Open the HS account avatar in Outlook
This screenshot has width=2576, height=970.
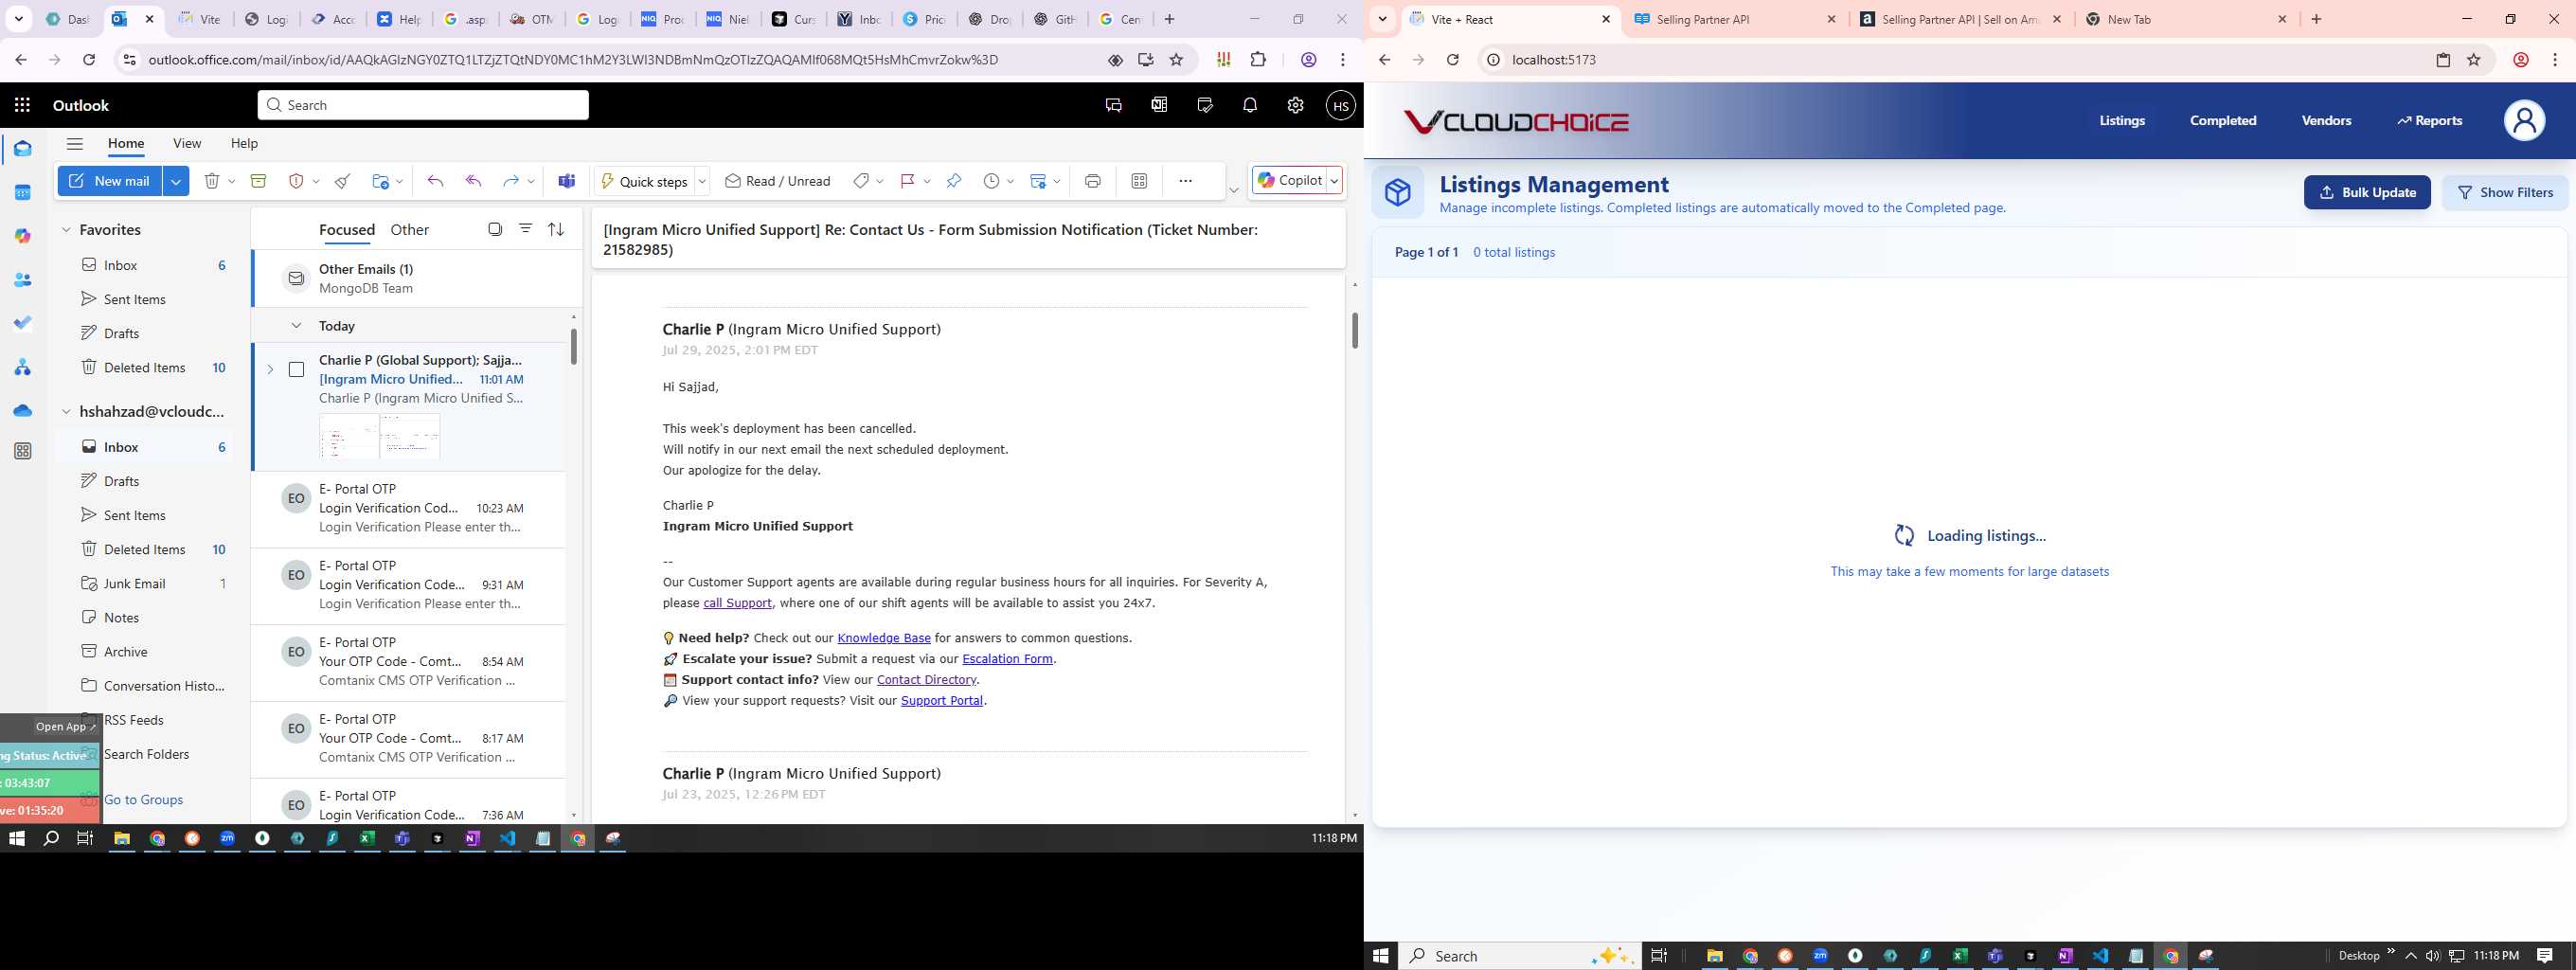[x=1340, y=105]
